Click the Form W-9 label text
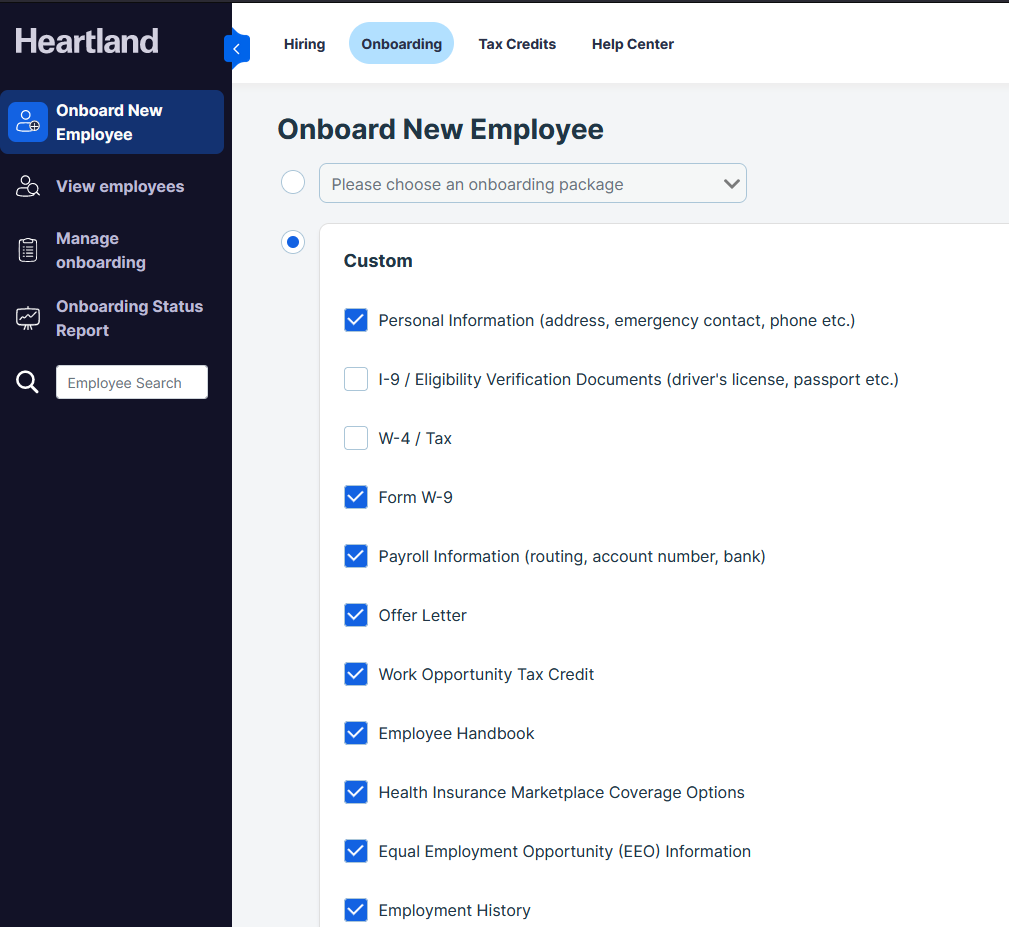Screen dimensions: 1009x927 [x=415, y=497]
